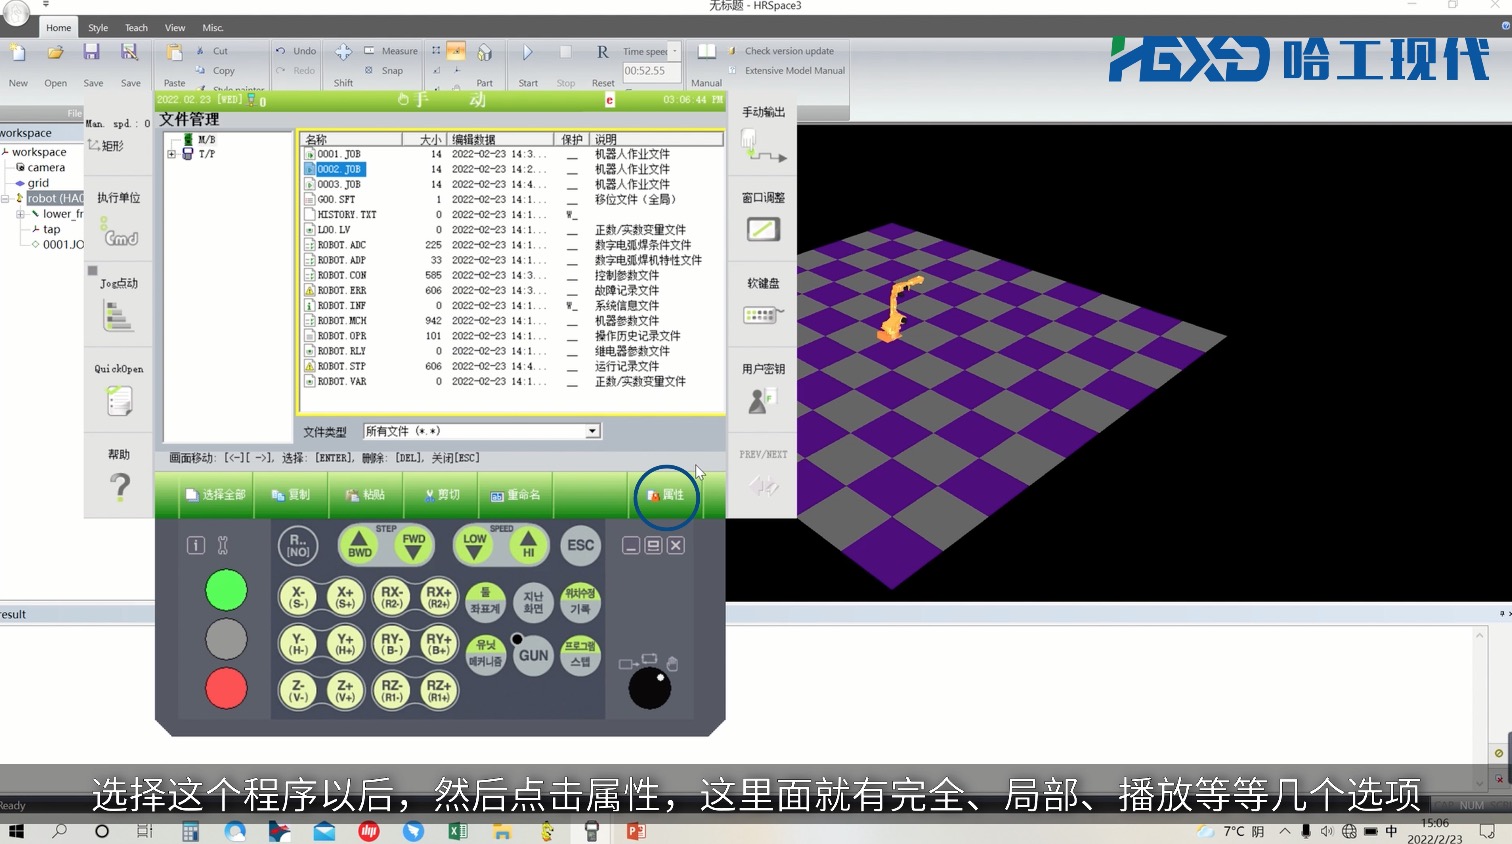Collapse the robot node in workspace tree
1512x844 pixels.
pyautogui.click(x=5, y=199)
